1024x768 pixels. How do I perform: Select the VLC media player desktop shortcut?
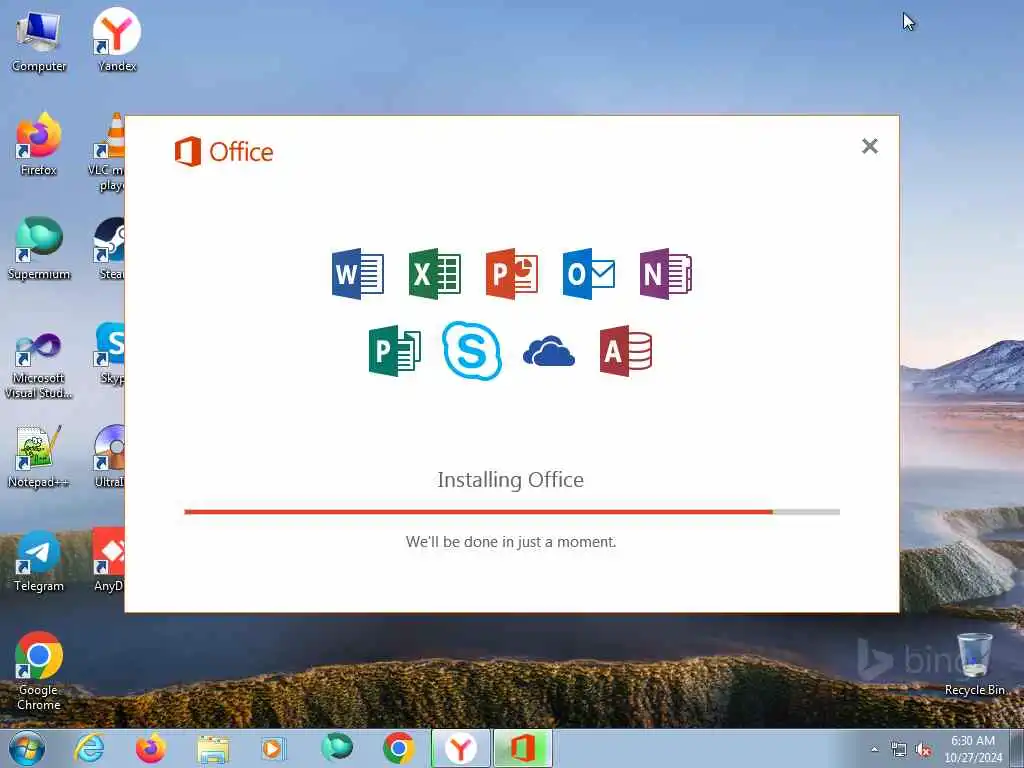point(106,152)
